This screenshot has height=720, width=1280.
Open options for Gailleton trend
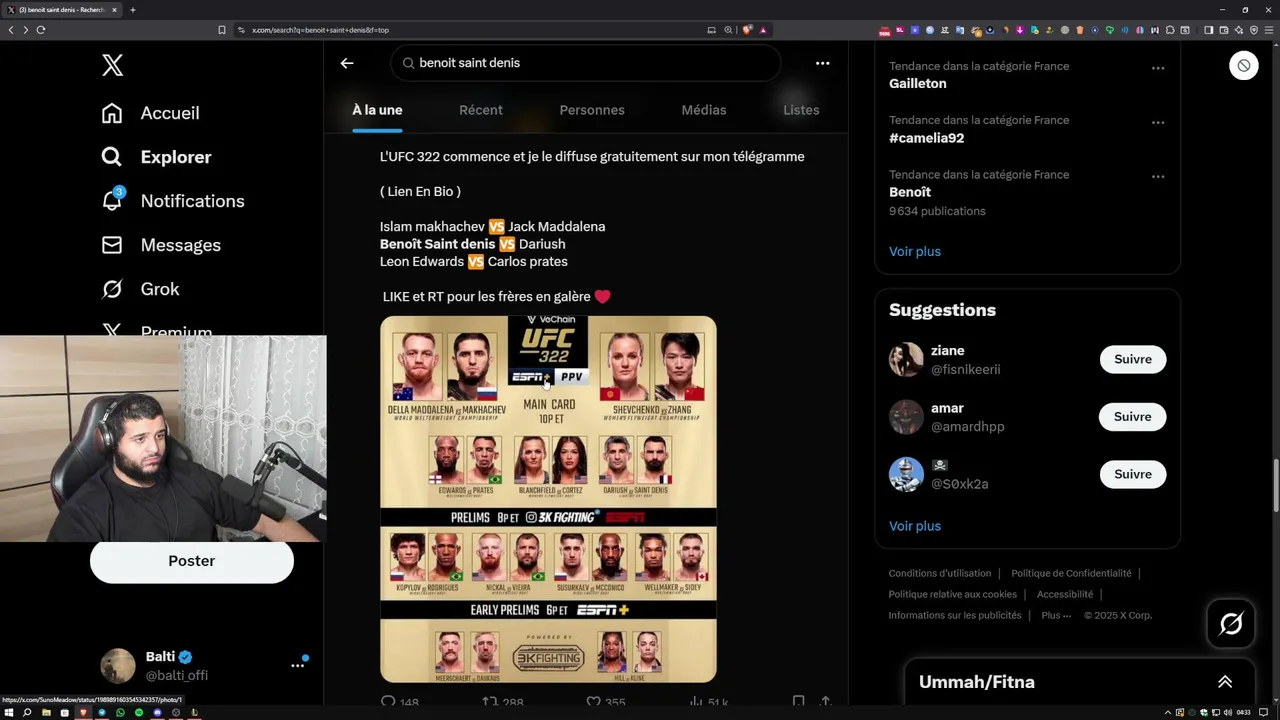pyautogui.click(x=1158, y=68)
